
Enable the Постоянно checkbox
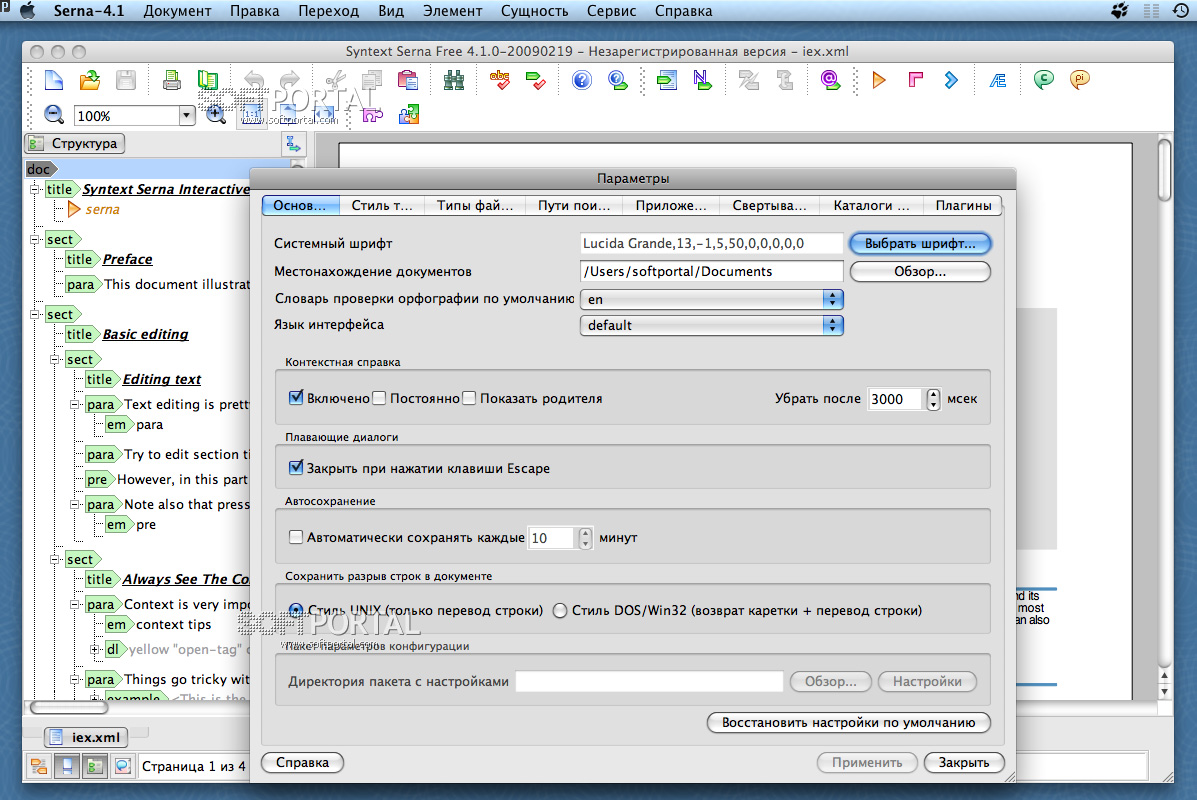click(379, 398)
